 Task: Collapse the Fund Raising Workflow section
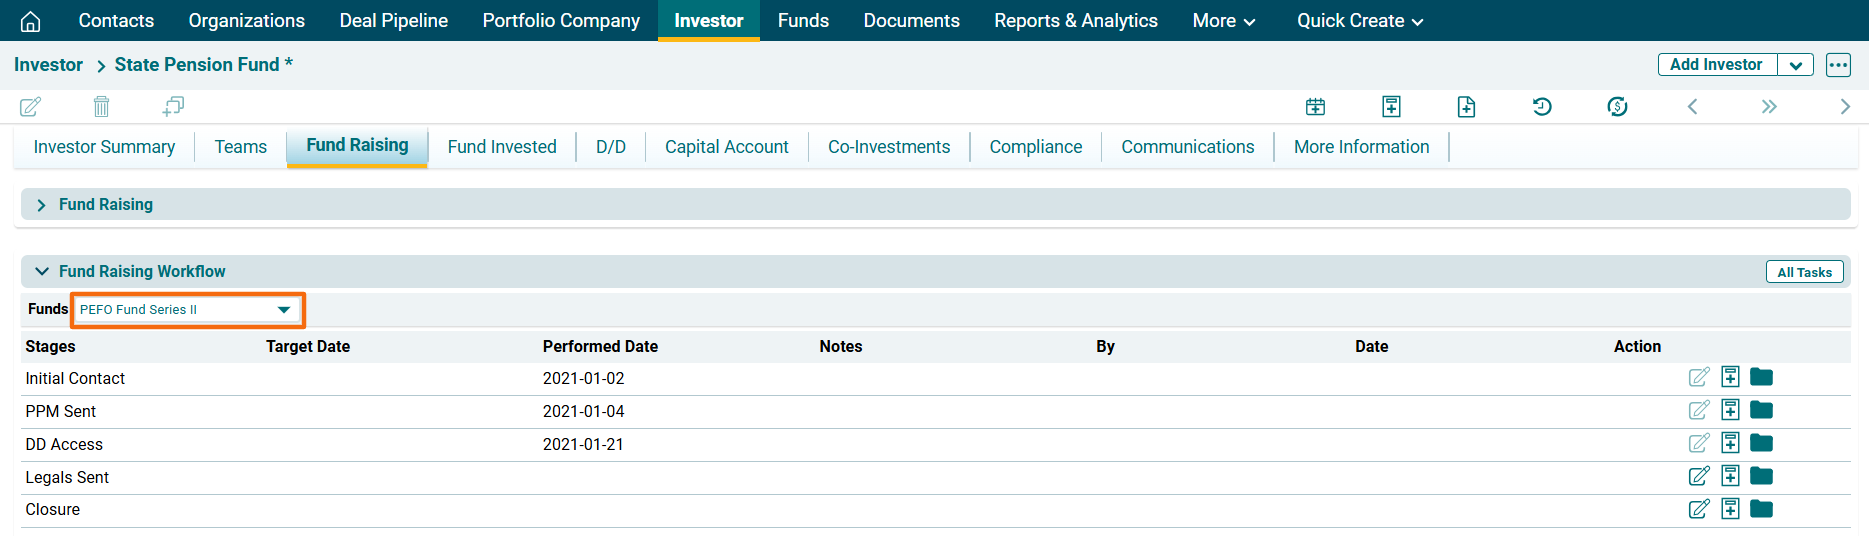(x=41, y=271)
